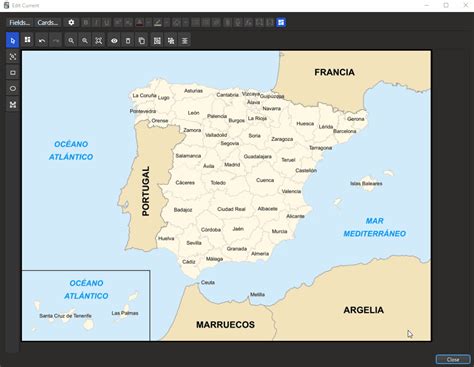
Task: Select the Rectangle mask tool
Action: pos(13,73)
